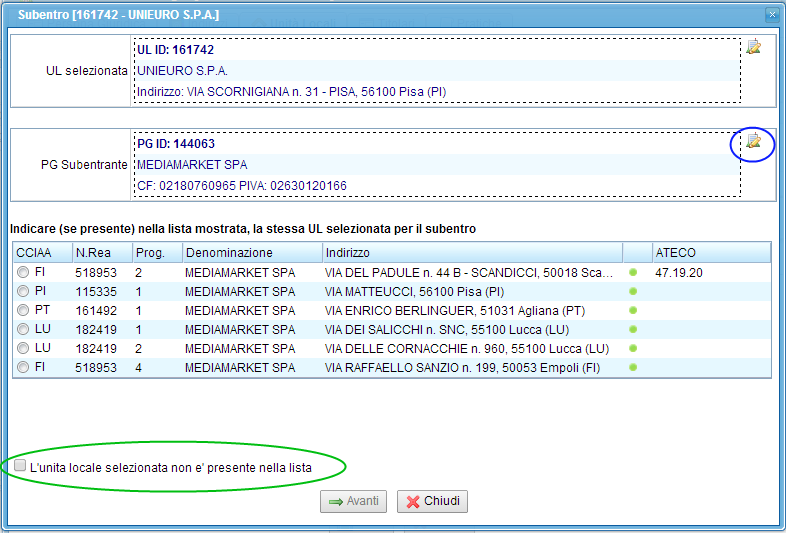786x533 pixels.
Task: Sort by Denominazione column header
Action: [253, 253]
